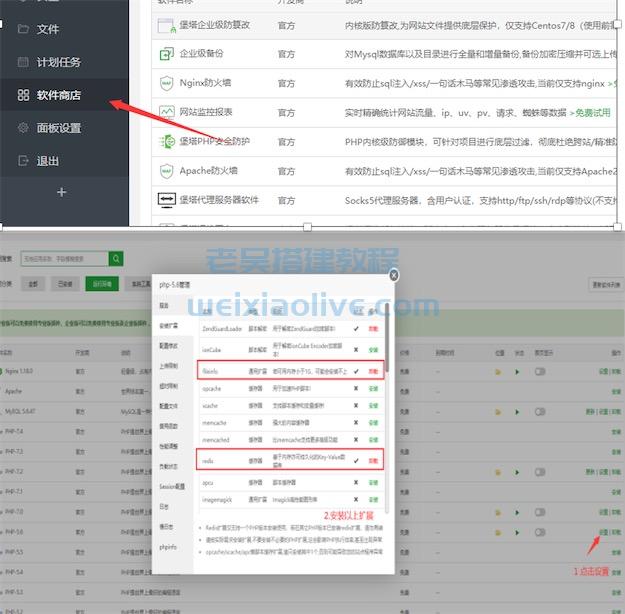
Task: Click the plus icon below 退出
Action: (61, 192)
